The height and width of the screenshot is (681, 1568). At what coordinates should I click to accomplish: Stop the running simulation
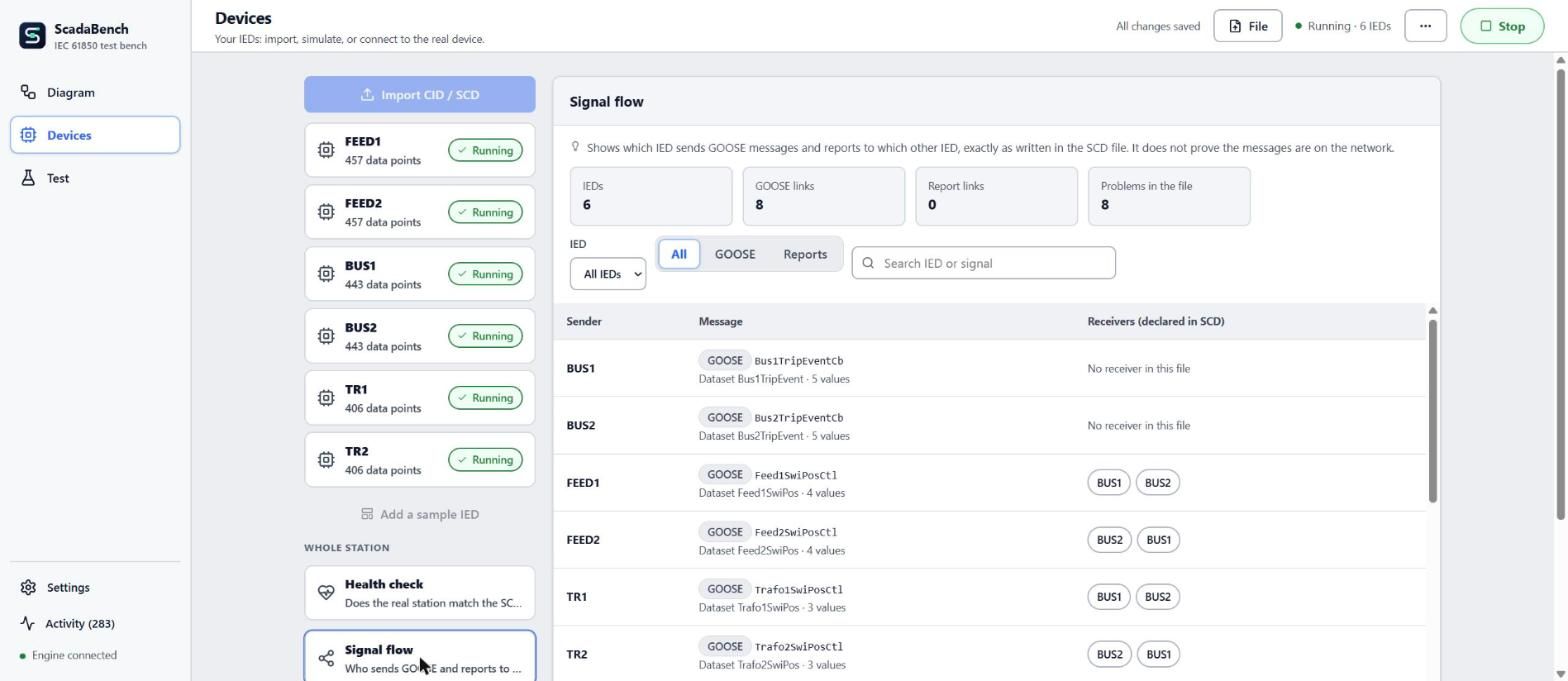pos(1502,26)
